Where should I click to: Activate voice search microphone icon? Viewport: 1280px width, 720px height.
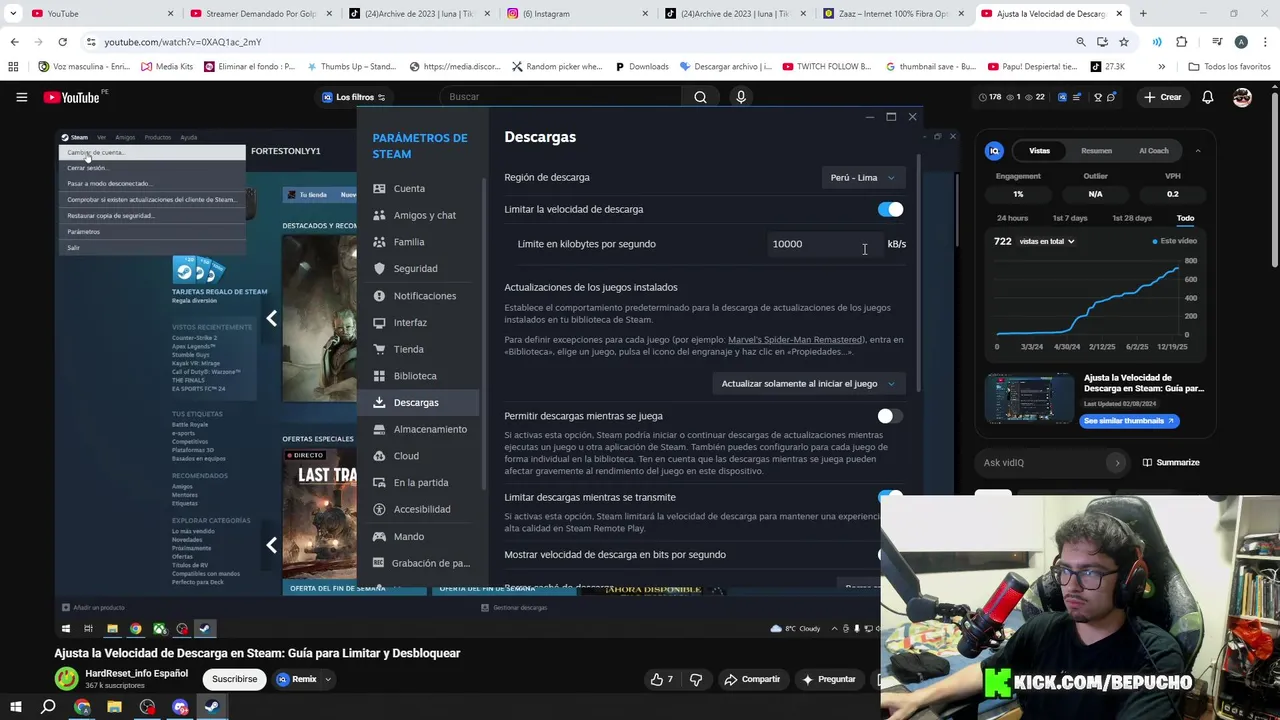click(x=741, y=97)
